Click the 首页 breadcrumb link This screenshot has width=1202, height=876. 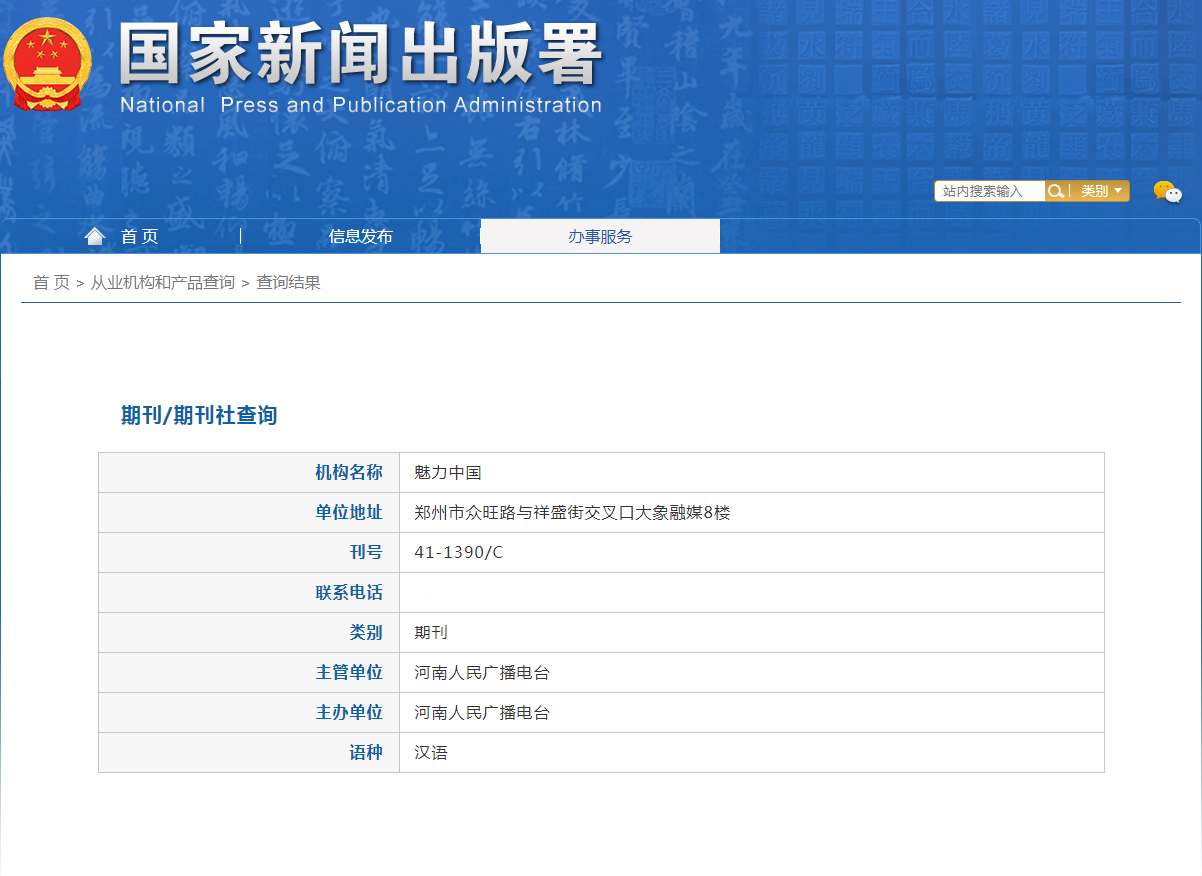tap(51, 283)
